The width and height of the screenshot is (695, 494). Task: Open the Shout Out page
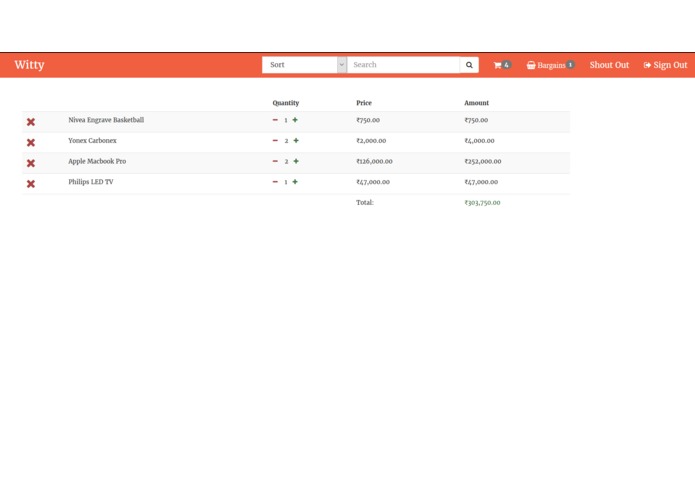coord(609,65)
